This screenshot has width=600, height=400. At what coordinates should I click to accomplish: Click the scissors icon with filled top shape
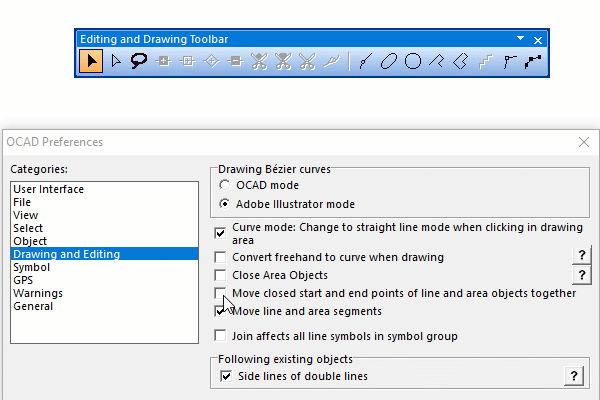[x=283, y=61]
